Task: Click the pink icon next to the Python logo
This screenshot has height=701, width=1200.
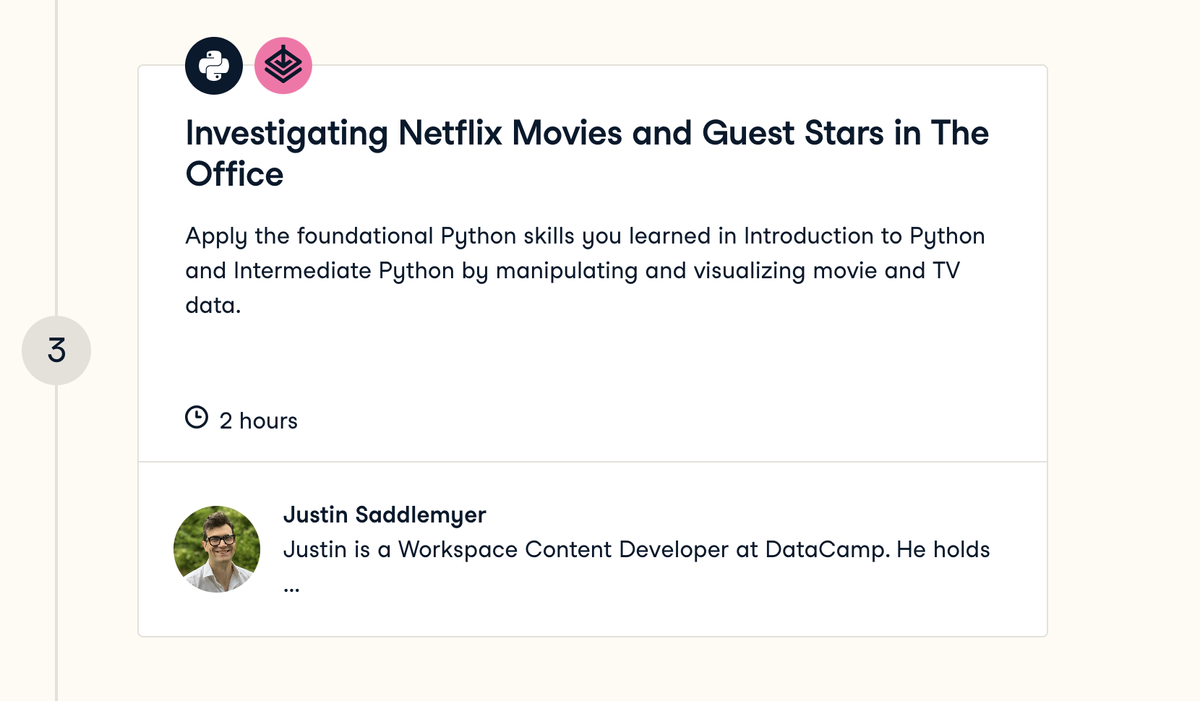Action: click(x=284, y=64)
